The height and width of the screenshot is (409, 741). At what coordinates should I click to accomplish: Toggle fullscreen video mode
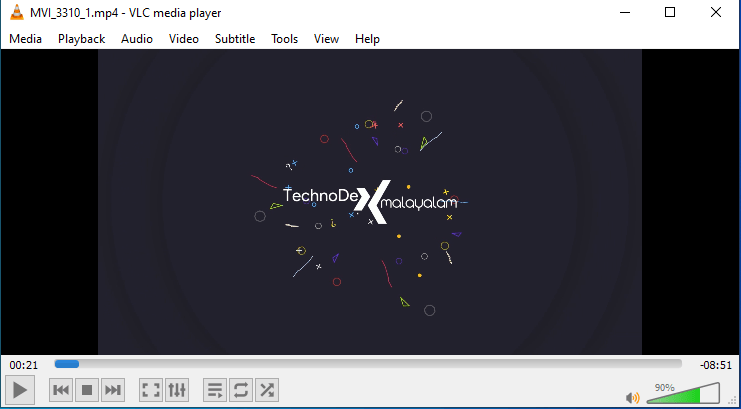151,390
